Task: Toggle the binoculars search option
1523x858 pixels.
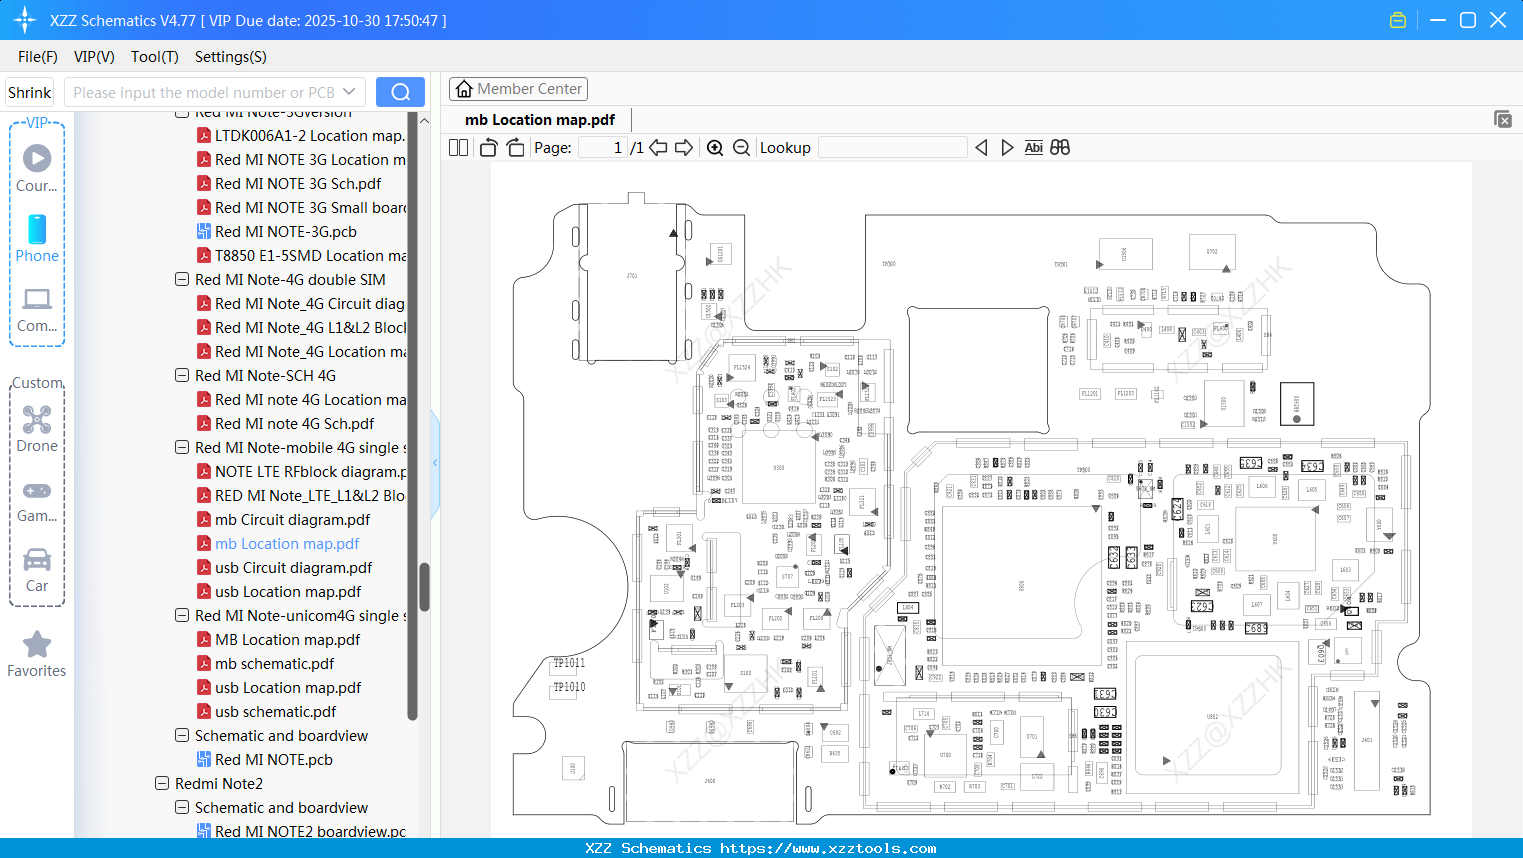Action: click(x=1059, y=147)
